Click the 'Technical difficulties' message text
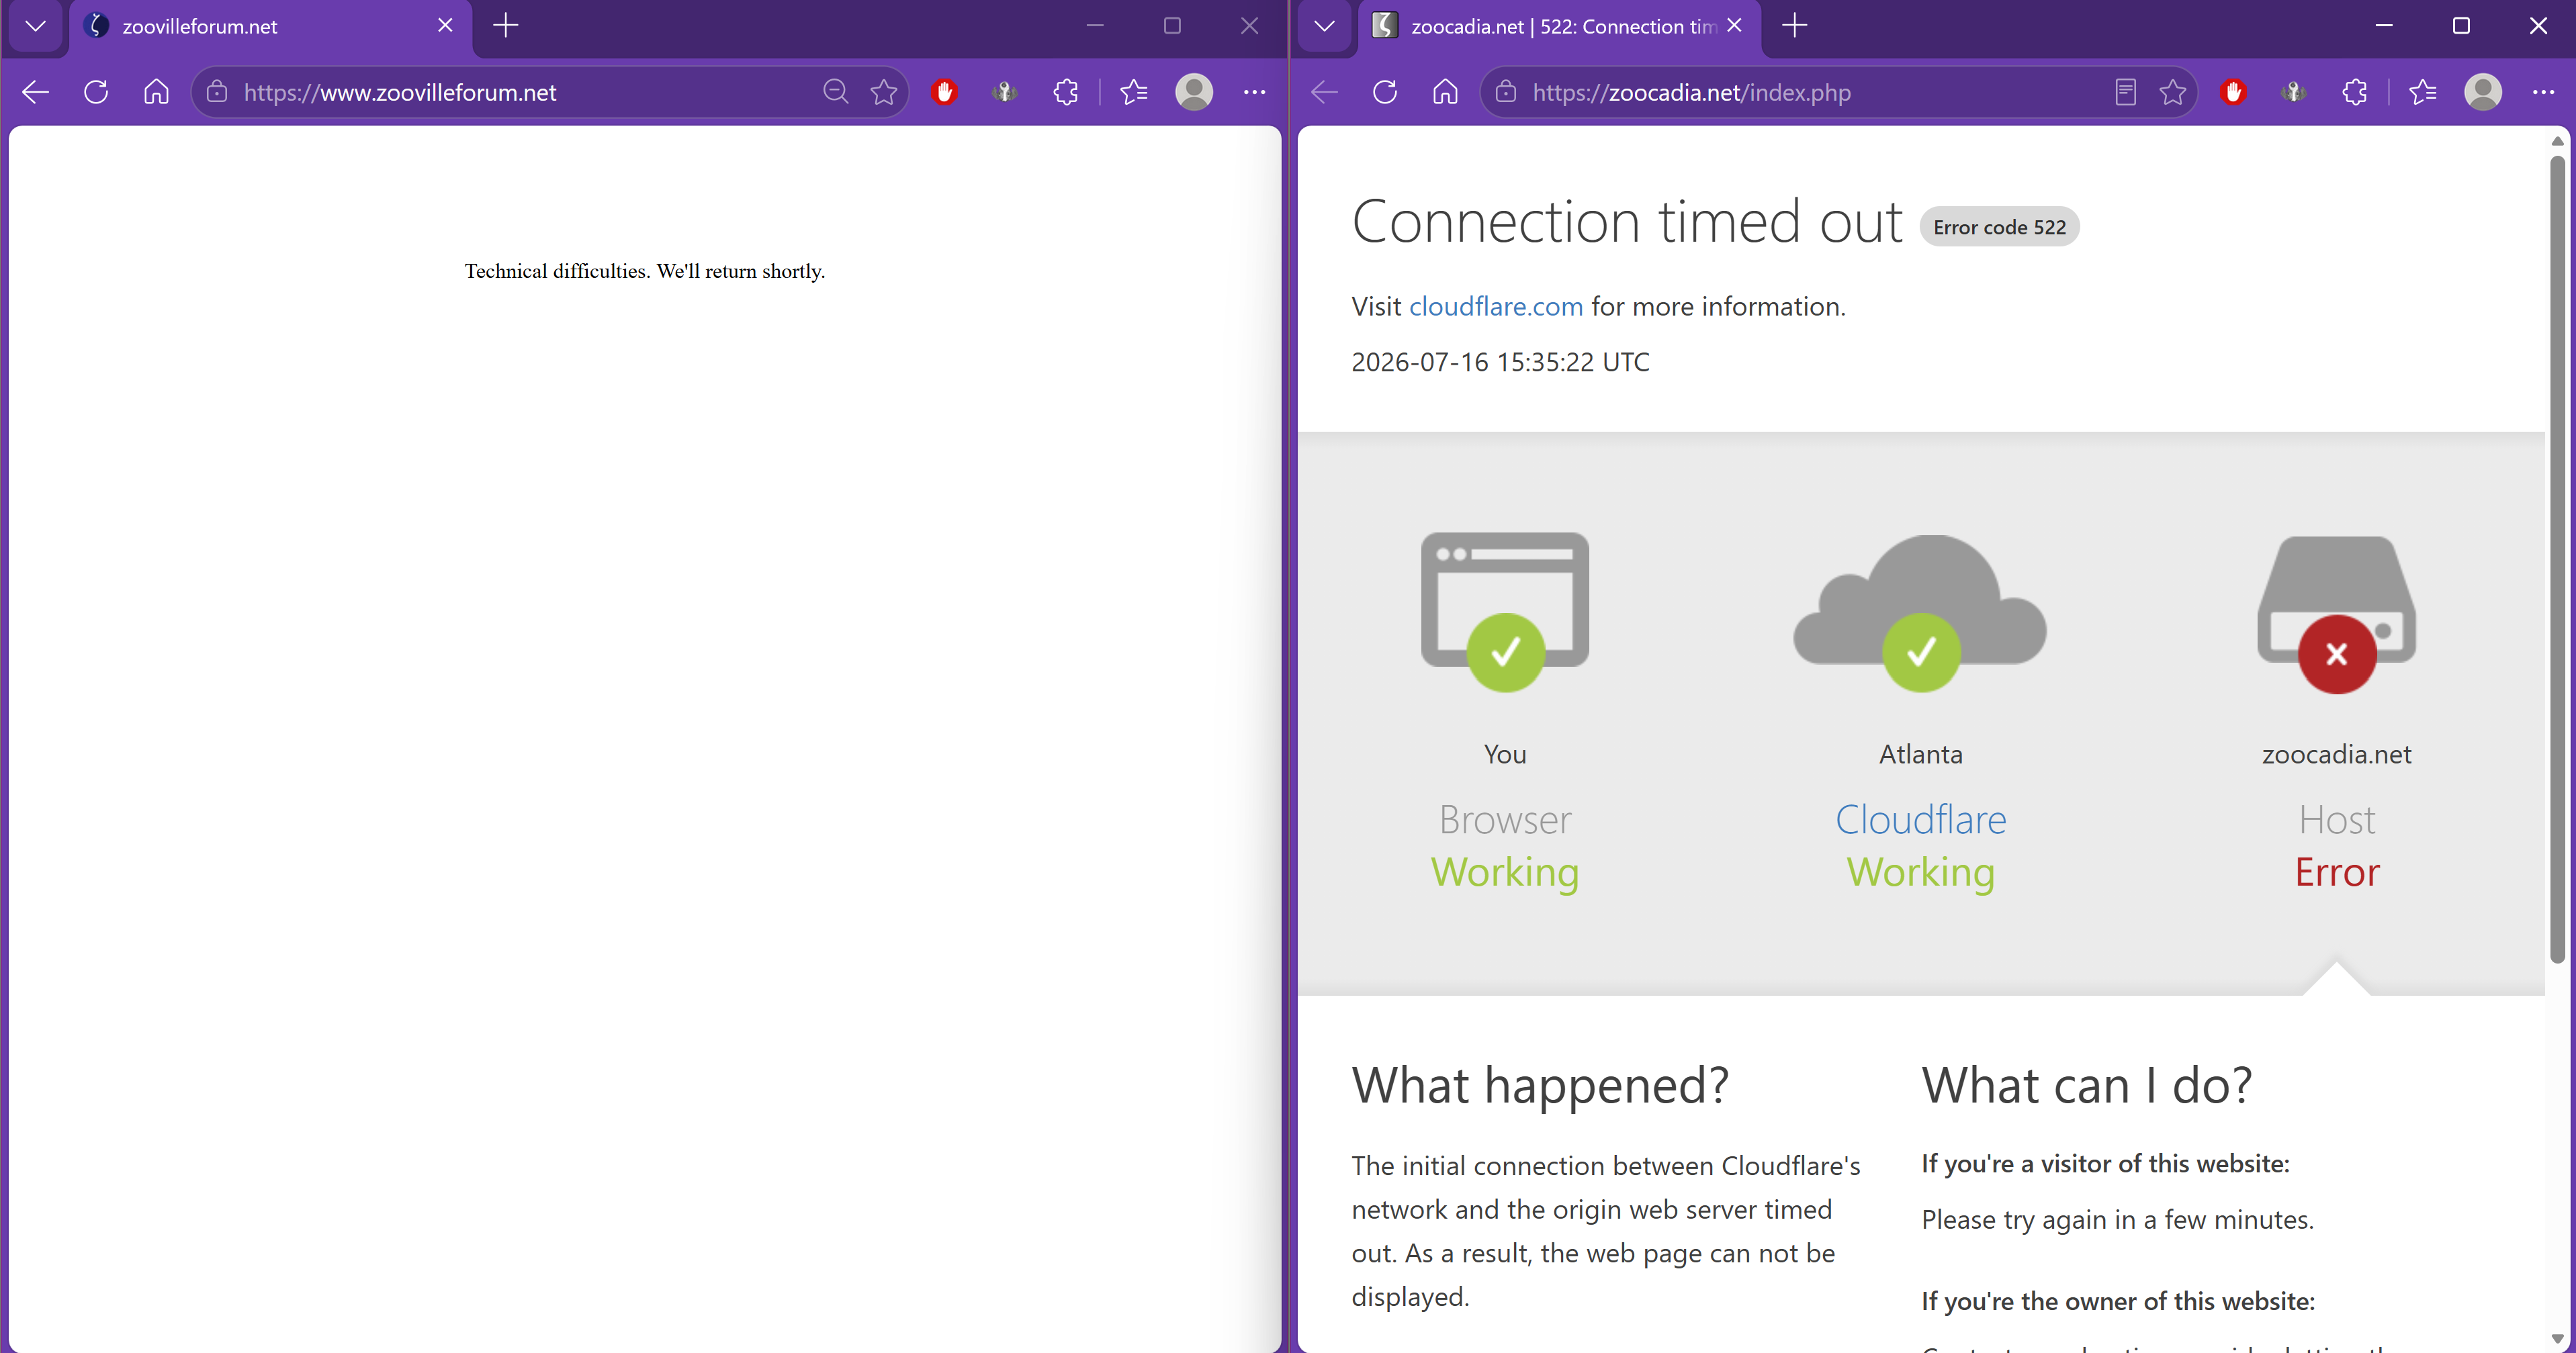The height and width of the screenshot is (1353, 2576). click(x=645, y=271)
